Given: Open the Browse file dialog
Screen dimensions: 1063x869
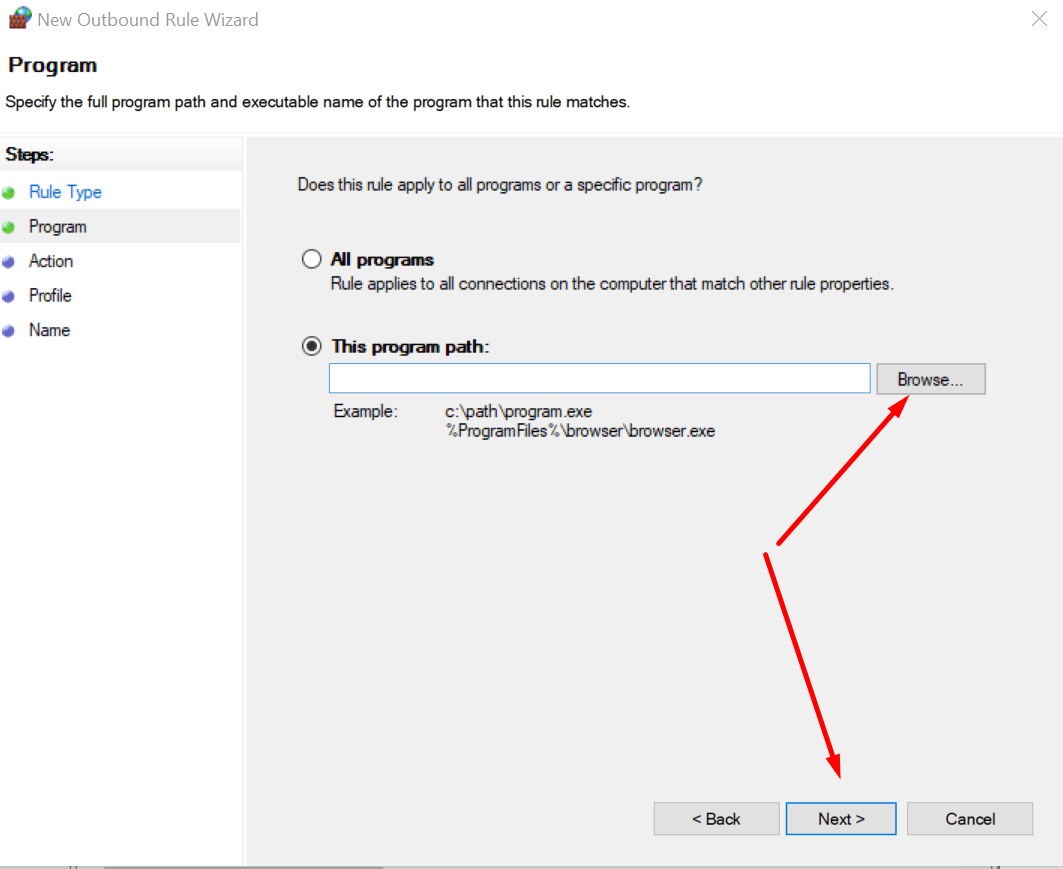Looking at the screenshot, I should (930, 379).
